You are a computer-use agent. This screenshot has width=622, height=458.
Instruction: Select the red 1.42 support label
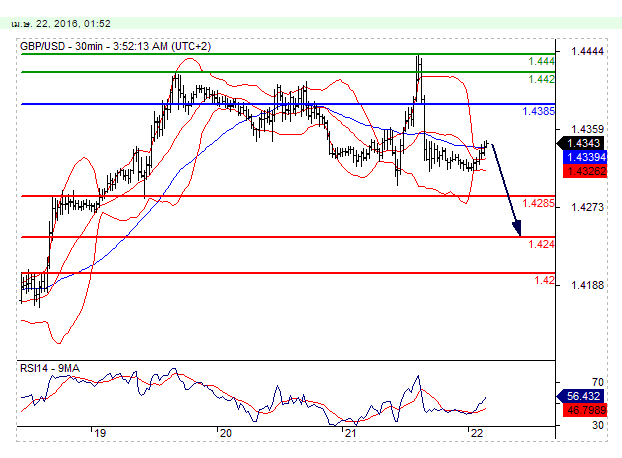pyautogui.click(x=544, y=280)
